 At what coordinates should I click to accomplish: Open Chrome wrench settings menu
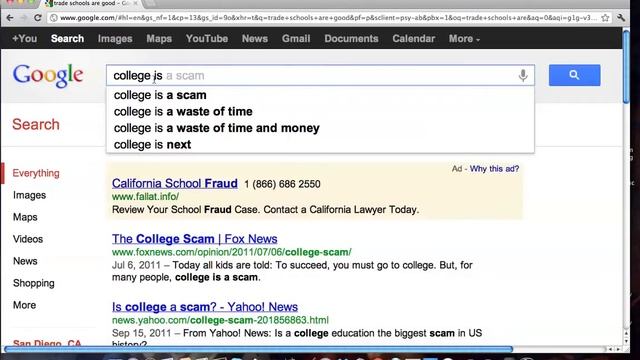(x=621, y=18)
